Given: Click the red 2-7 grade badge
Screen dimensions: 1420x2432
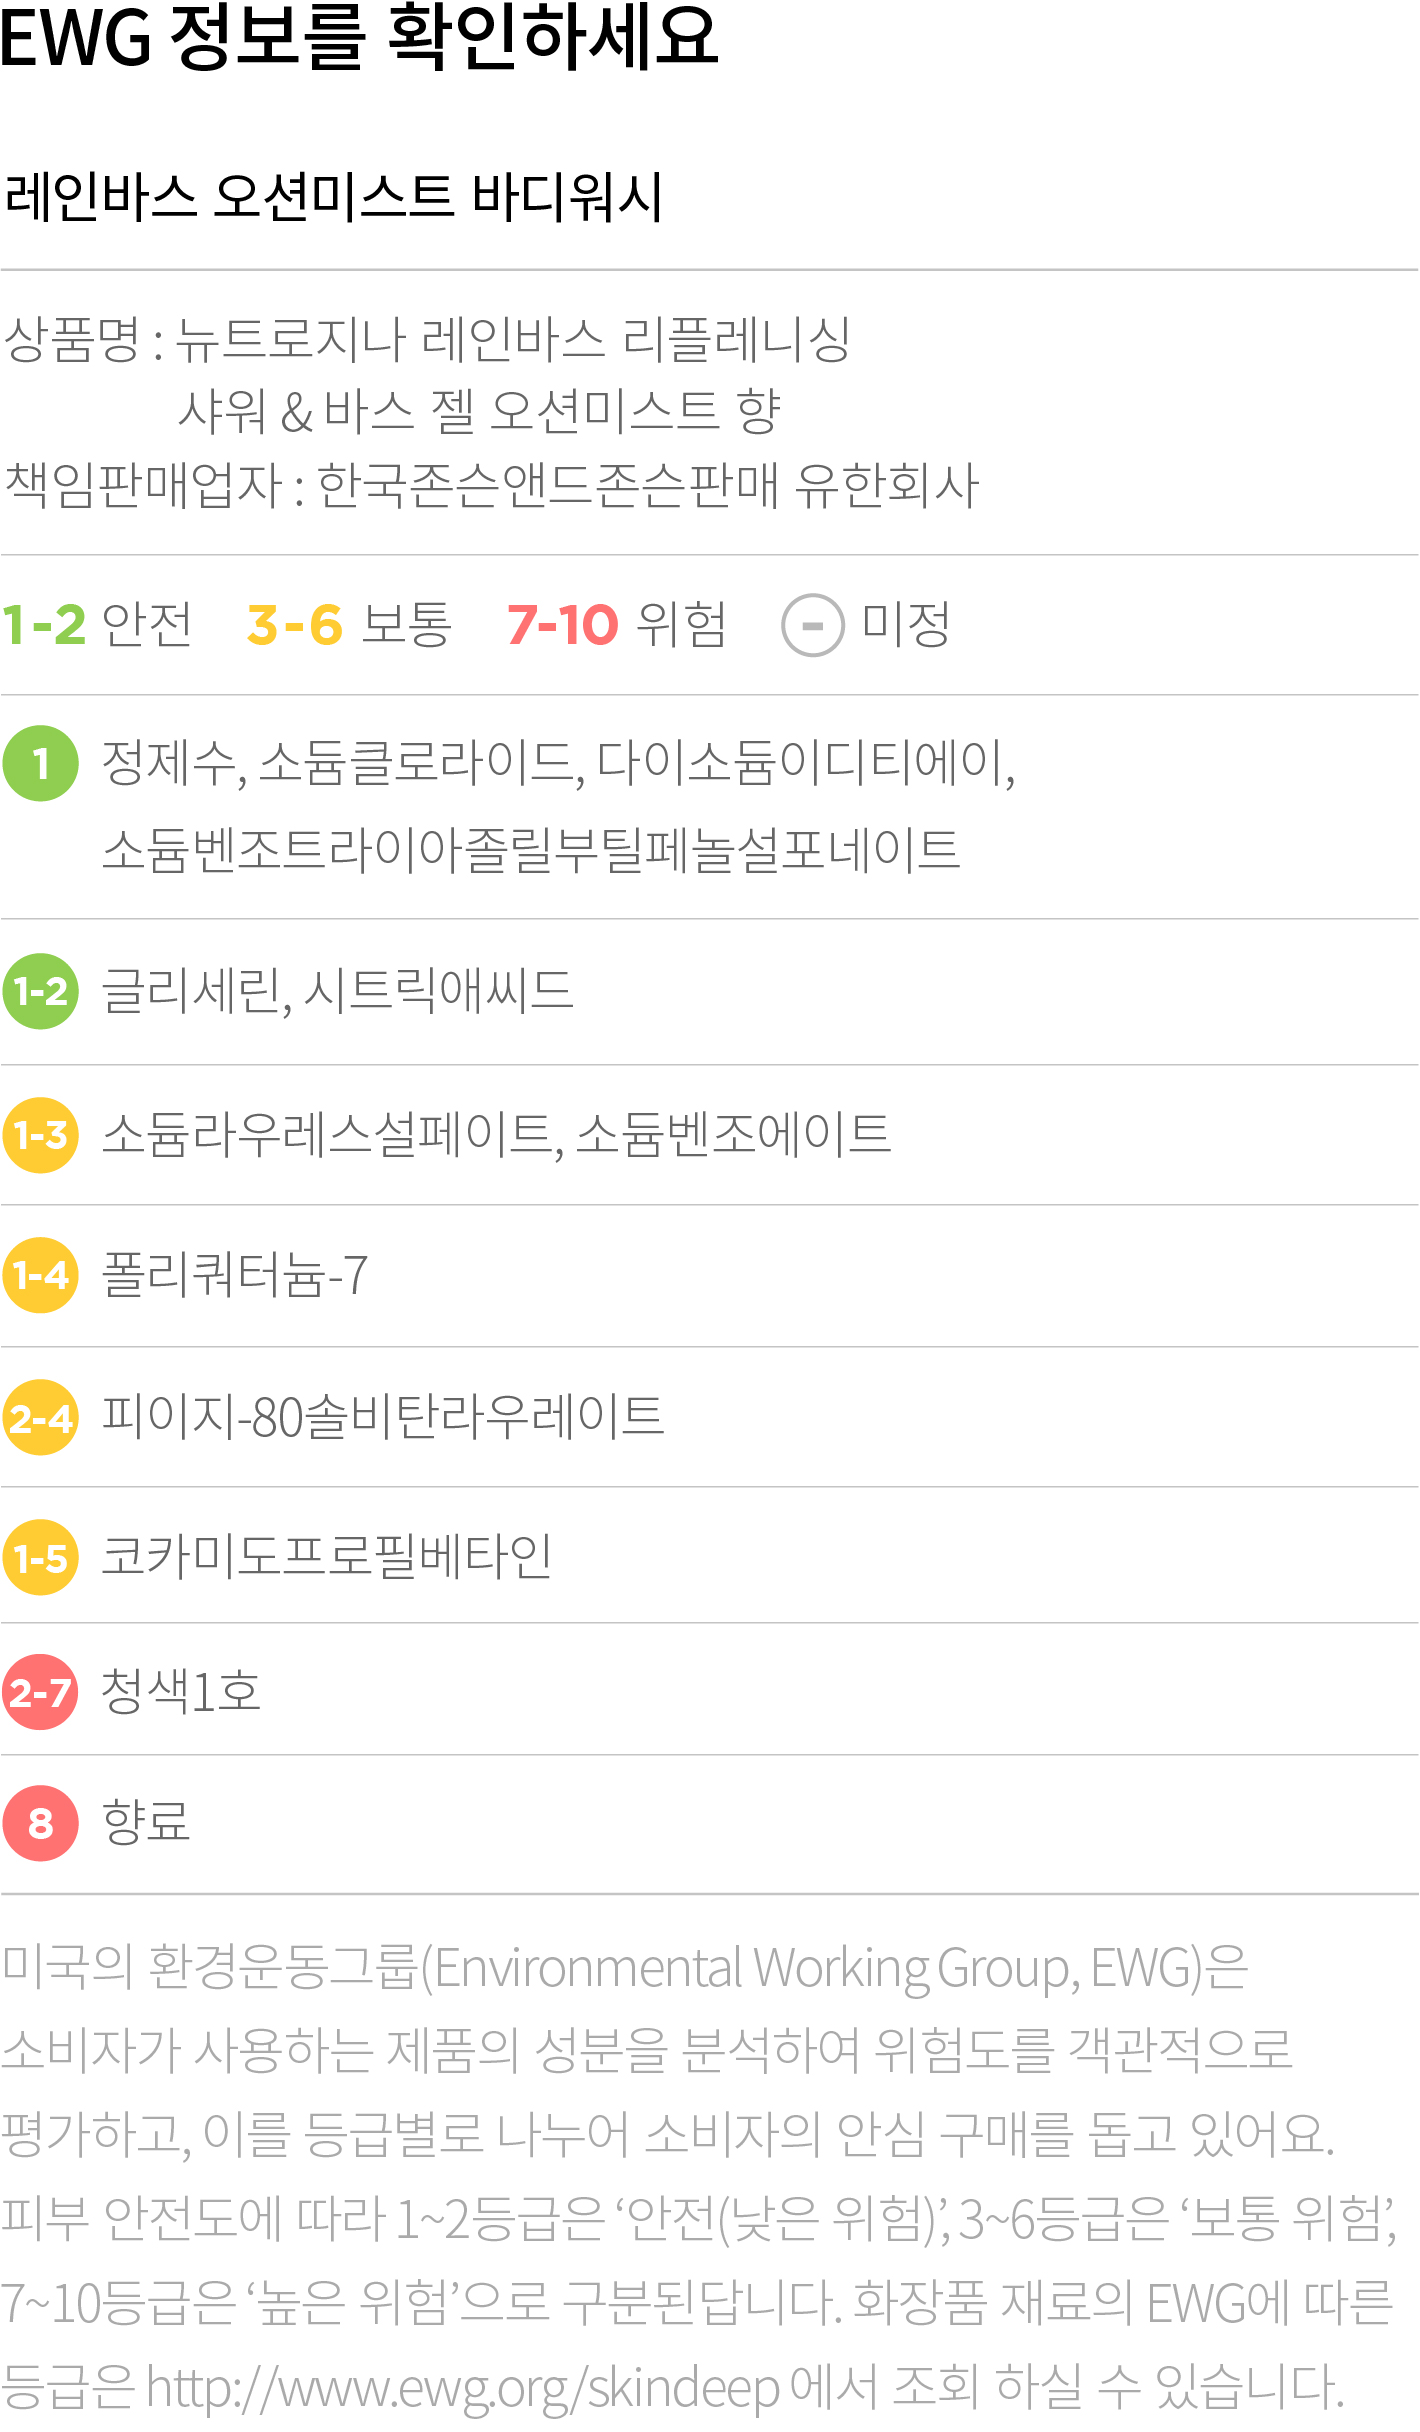Looking at the screenshot, I should point(41,1692).
